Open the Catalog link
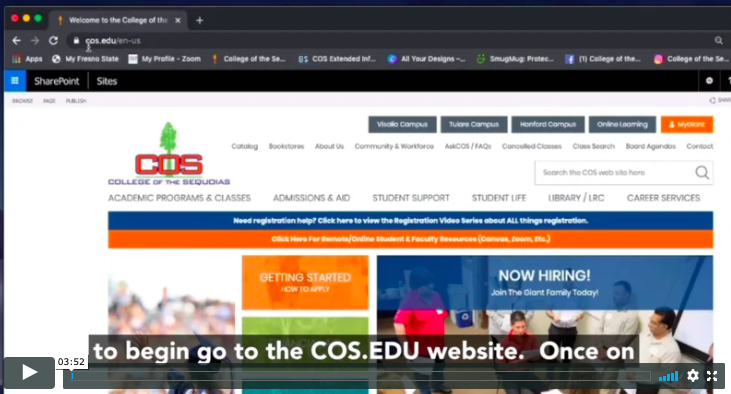731x394 pixels. [245, 146]
